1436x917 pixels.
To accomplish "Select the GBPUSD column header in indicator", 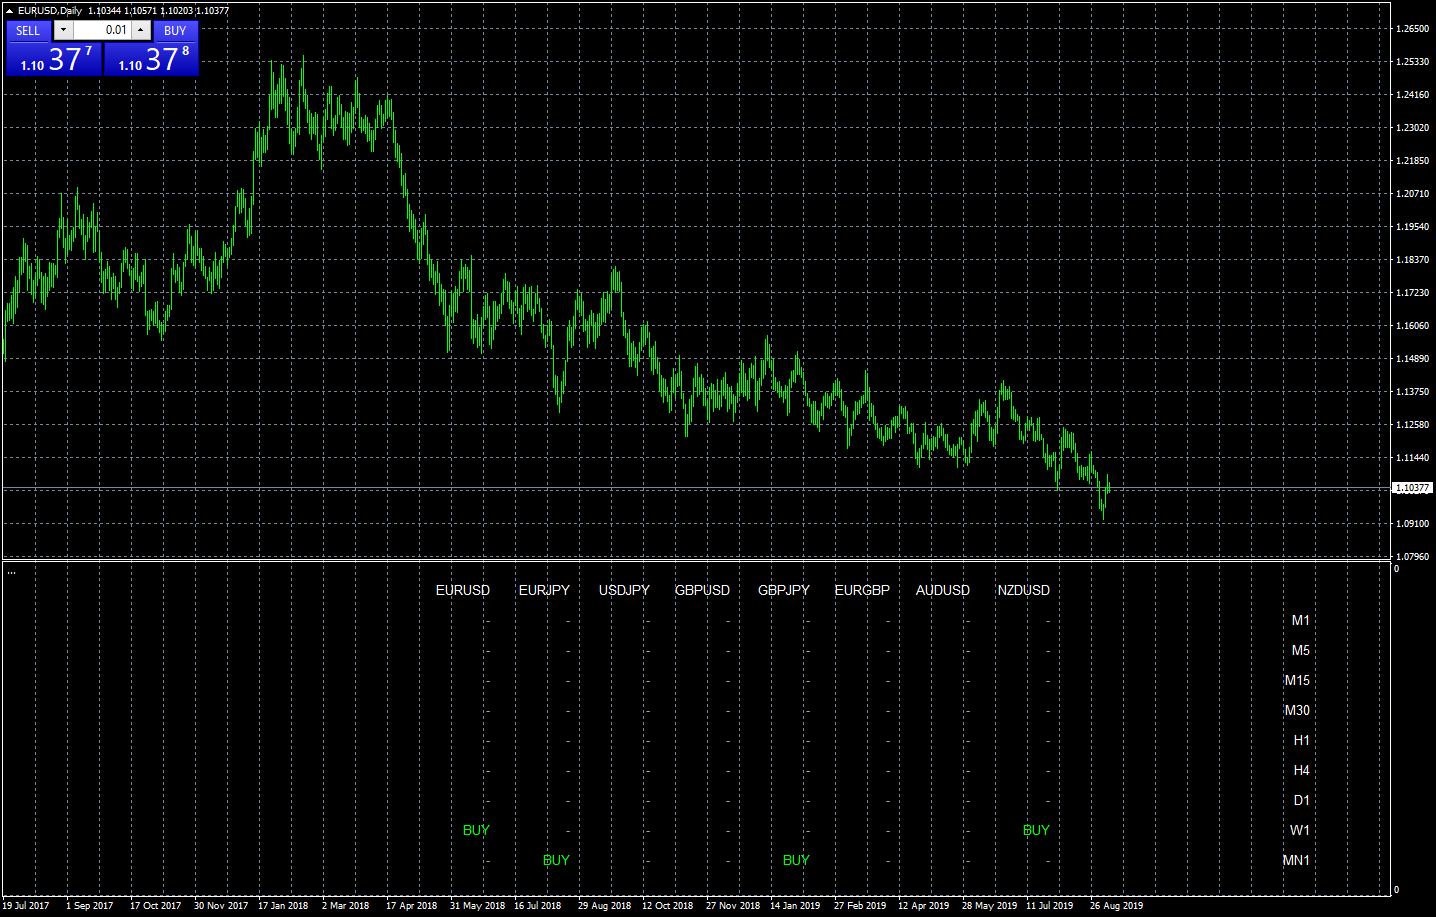I will point(702,590).
